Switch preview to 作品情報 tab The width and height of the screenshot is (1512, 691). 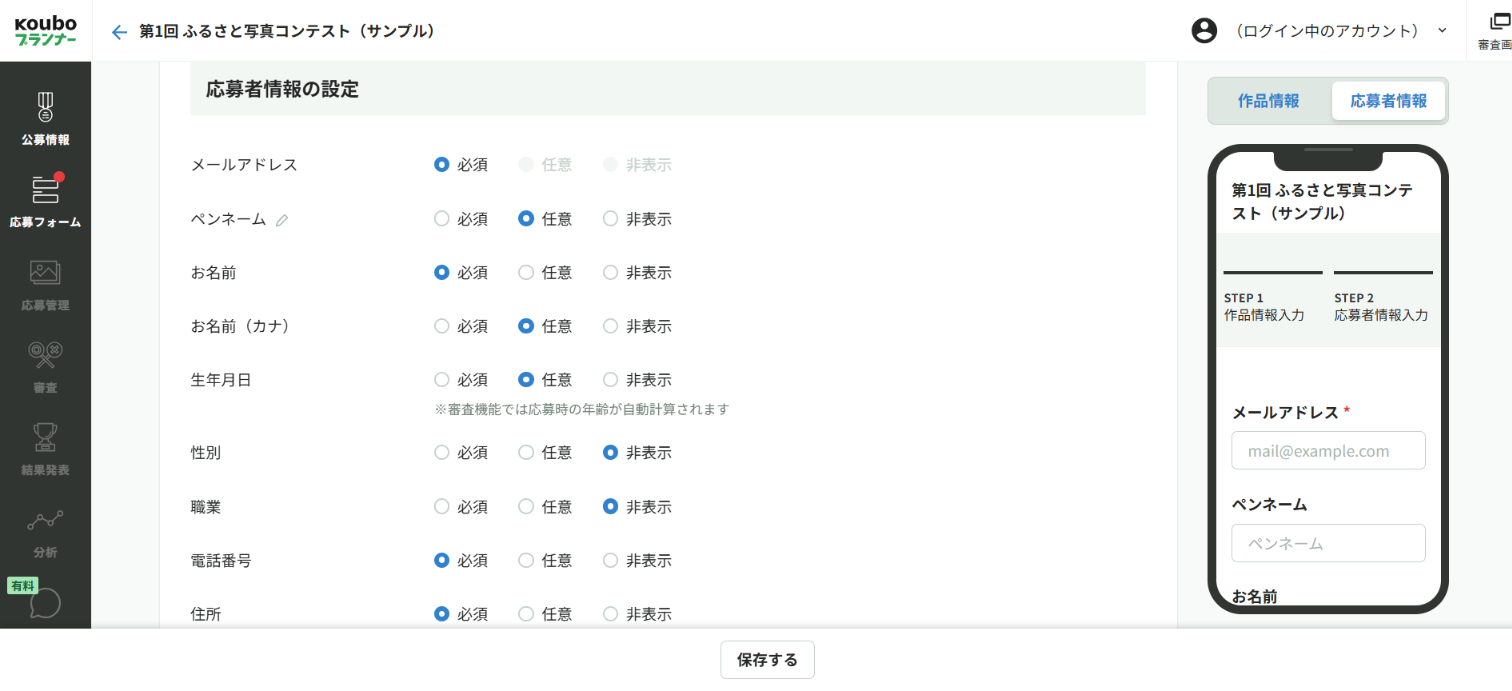(x=1269, y=101)
